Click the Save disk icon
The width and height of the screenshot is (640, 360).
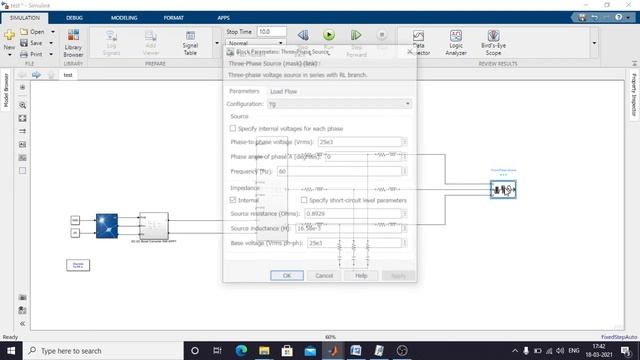click(x=24, y=43)
